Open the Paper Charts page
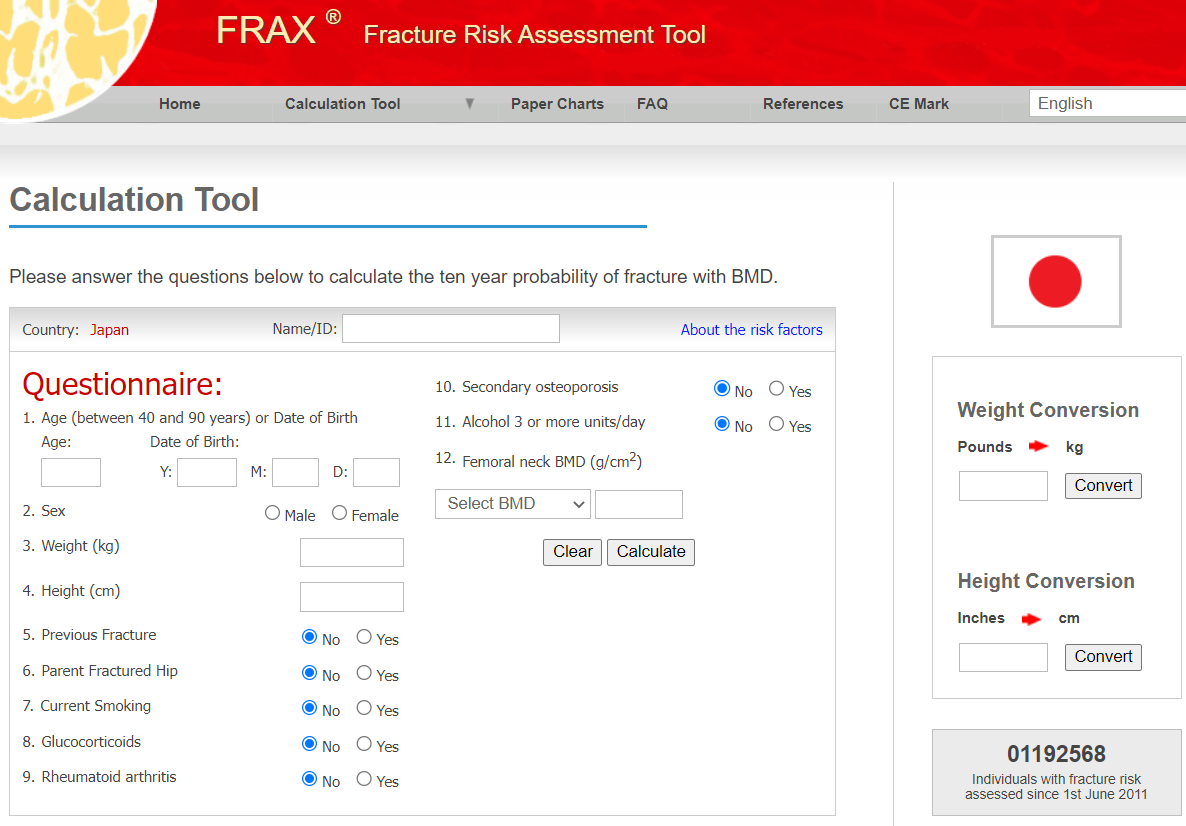Screen dimensions: 1186x826 557,103
